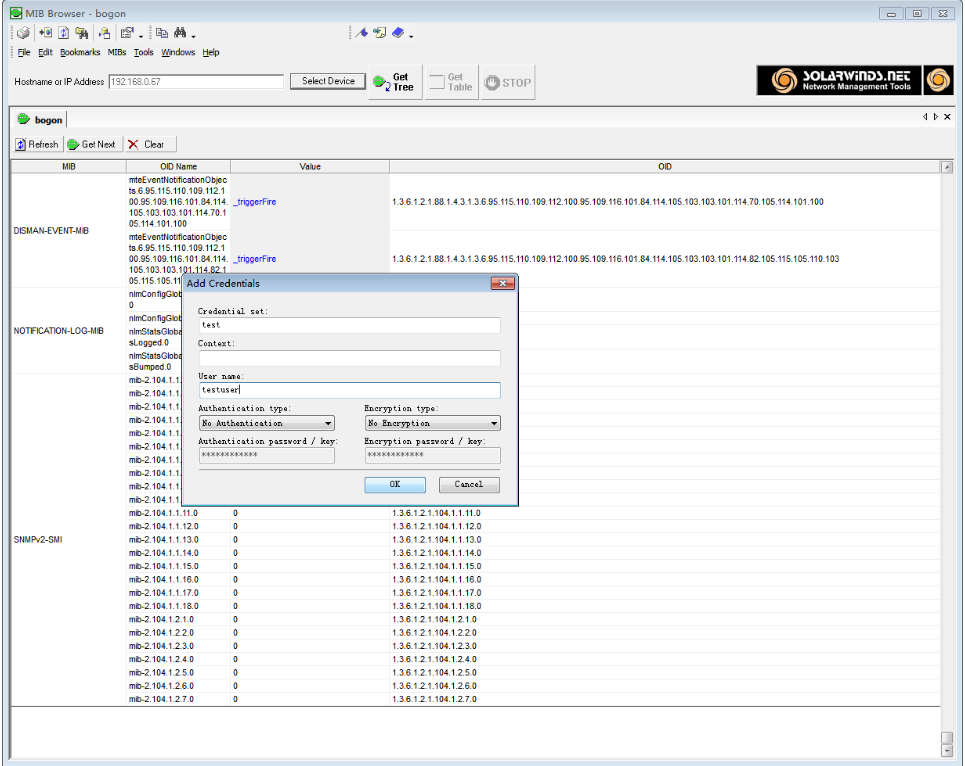This screenshot has height=766, width=965.
Task: Click the blue book MIBs toolbar icon
Action: (399, 33)
